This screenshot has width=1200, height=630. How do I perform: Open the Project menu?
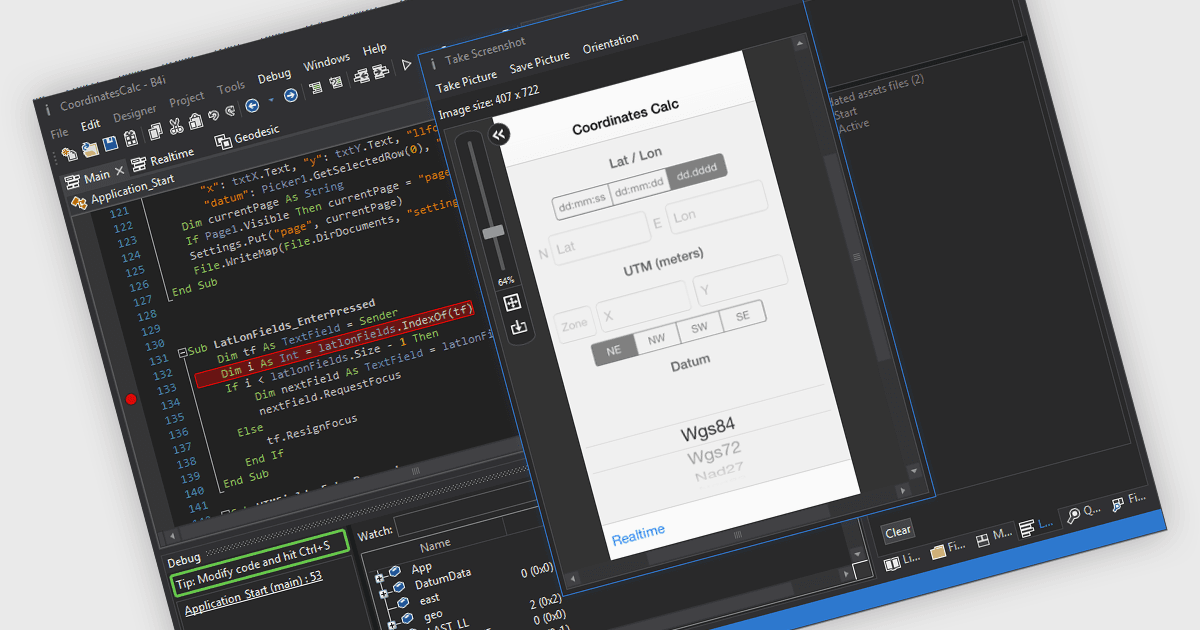[x=187, y=99]
